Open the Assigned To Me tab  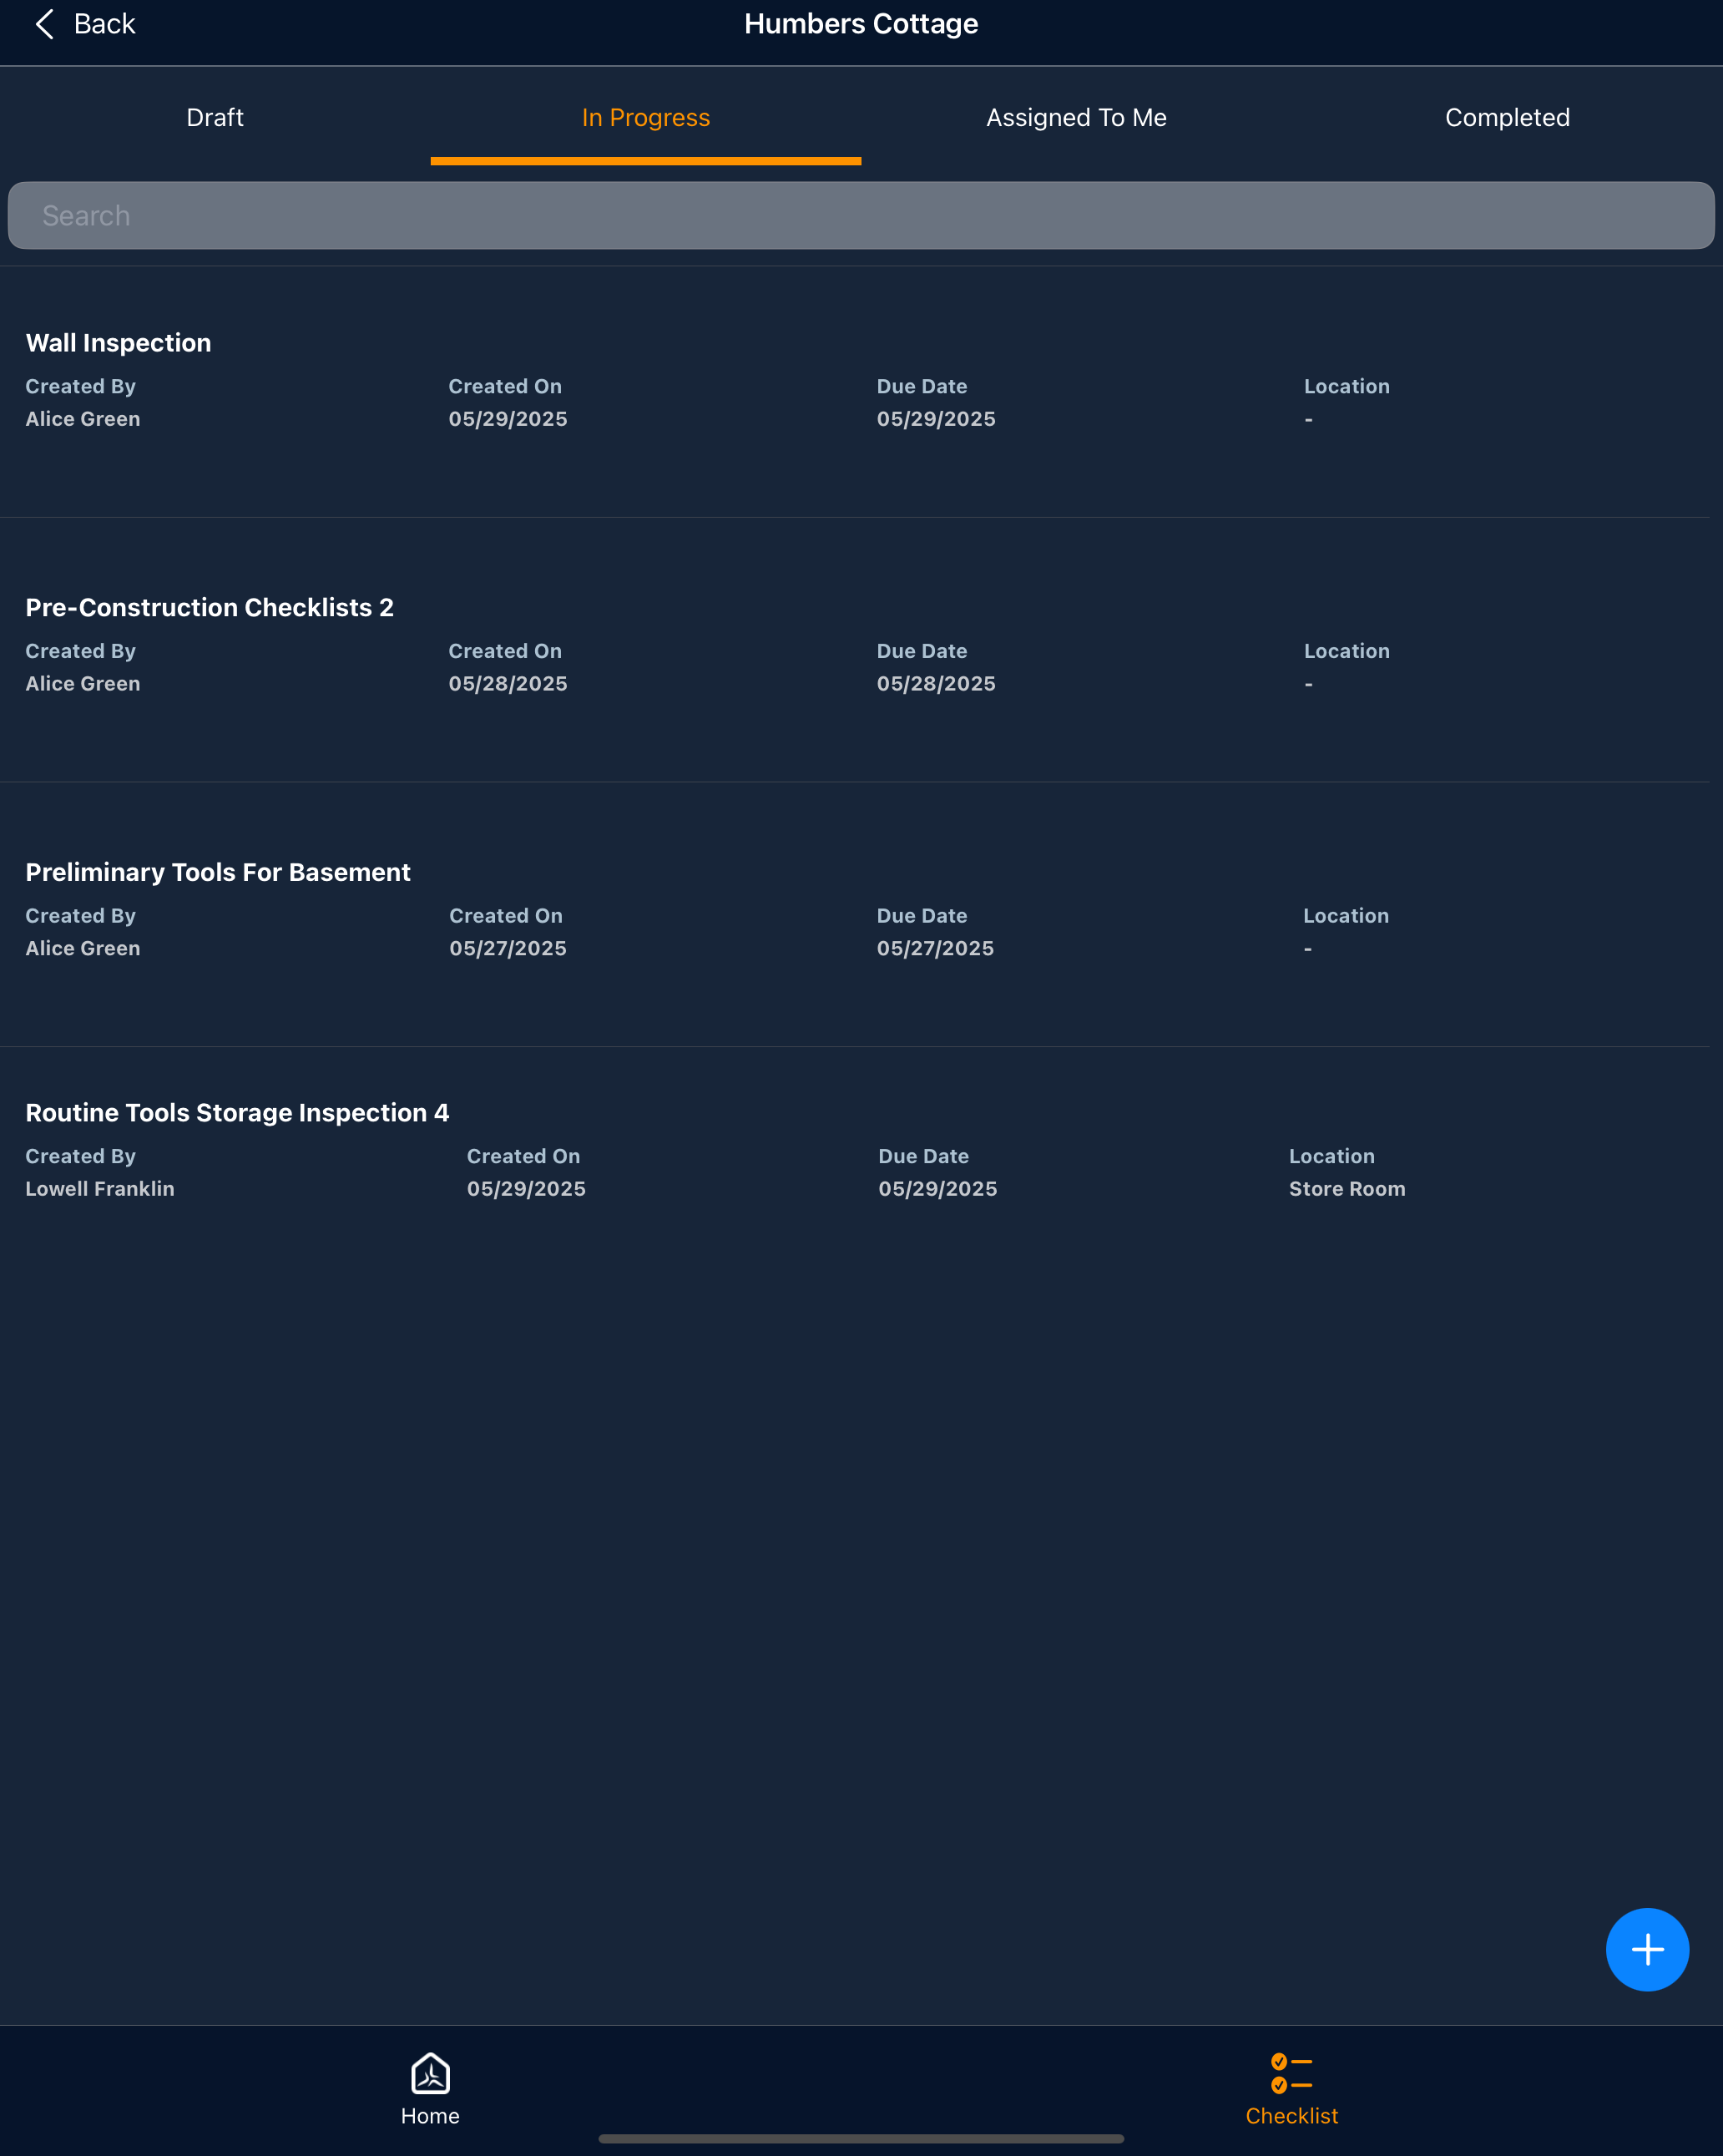pyautogui.click(x=1076, y=118)
